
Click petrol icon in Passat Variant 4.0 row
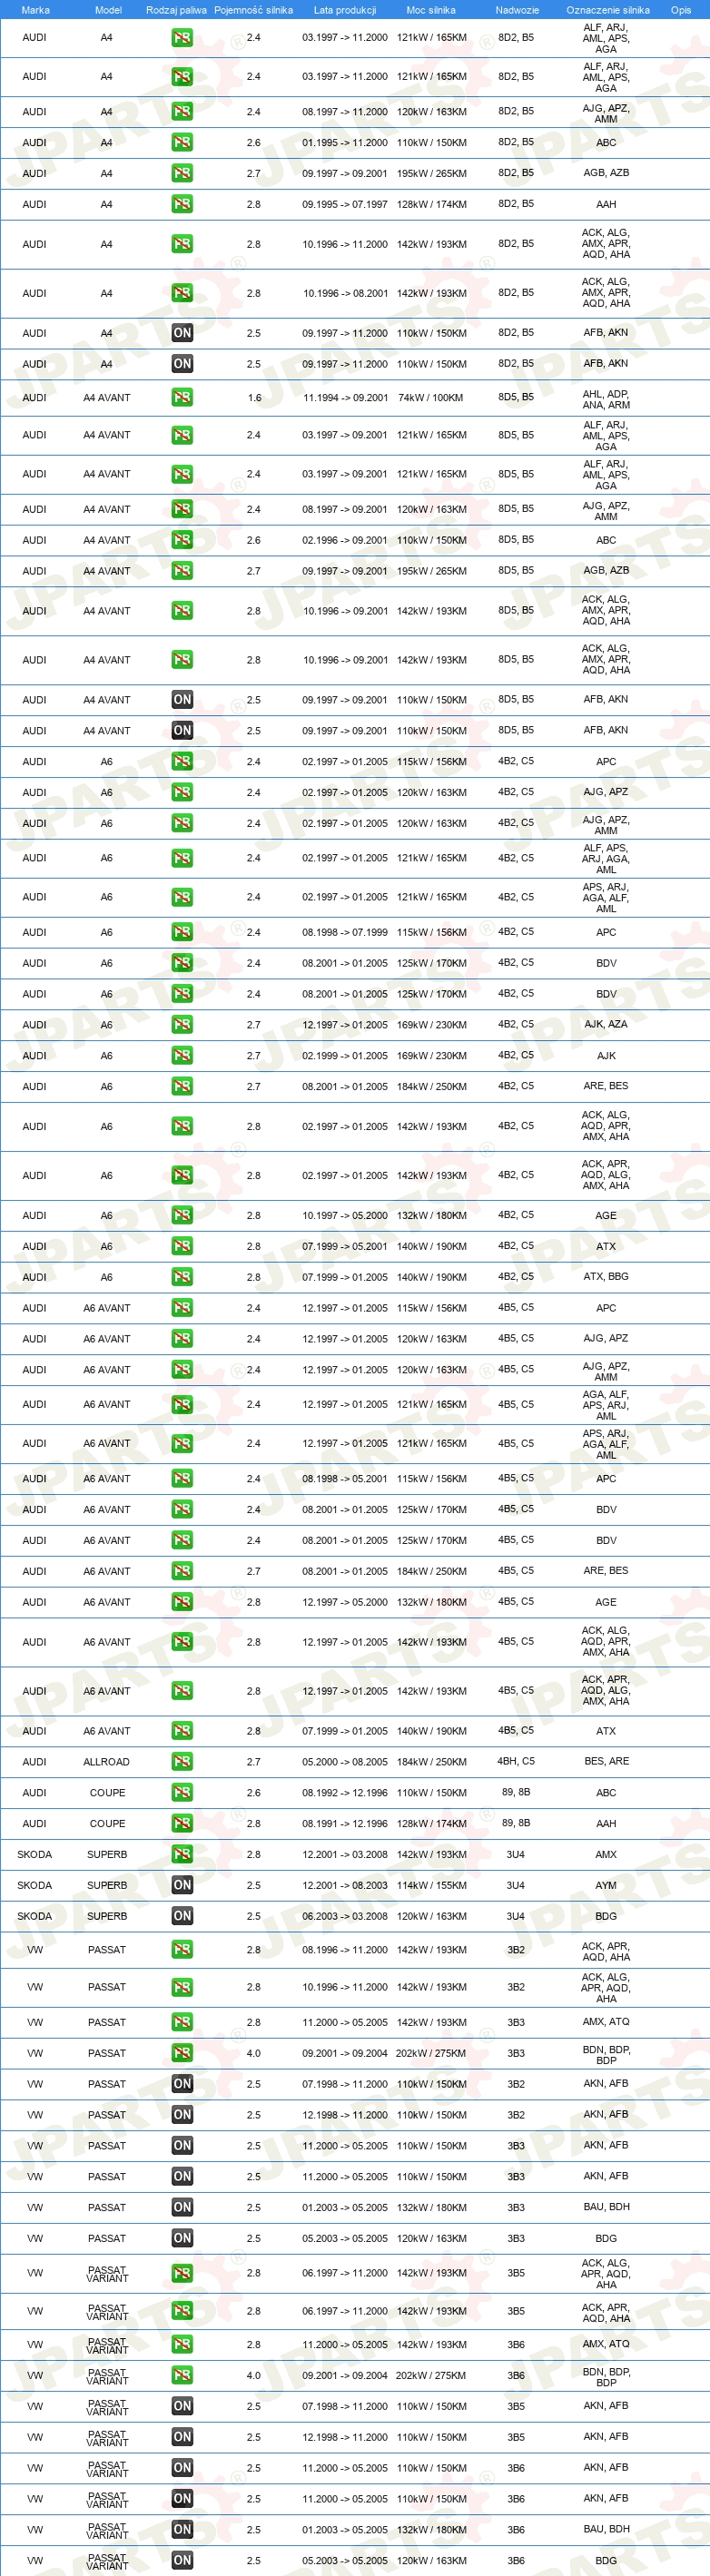(182, 2375)
